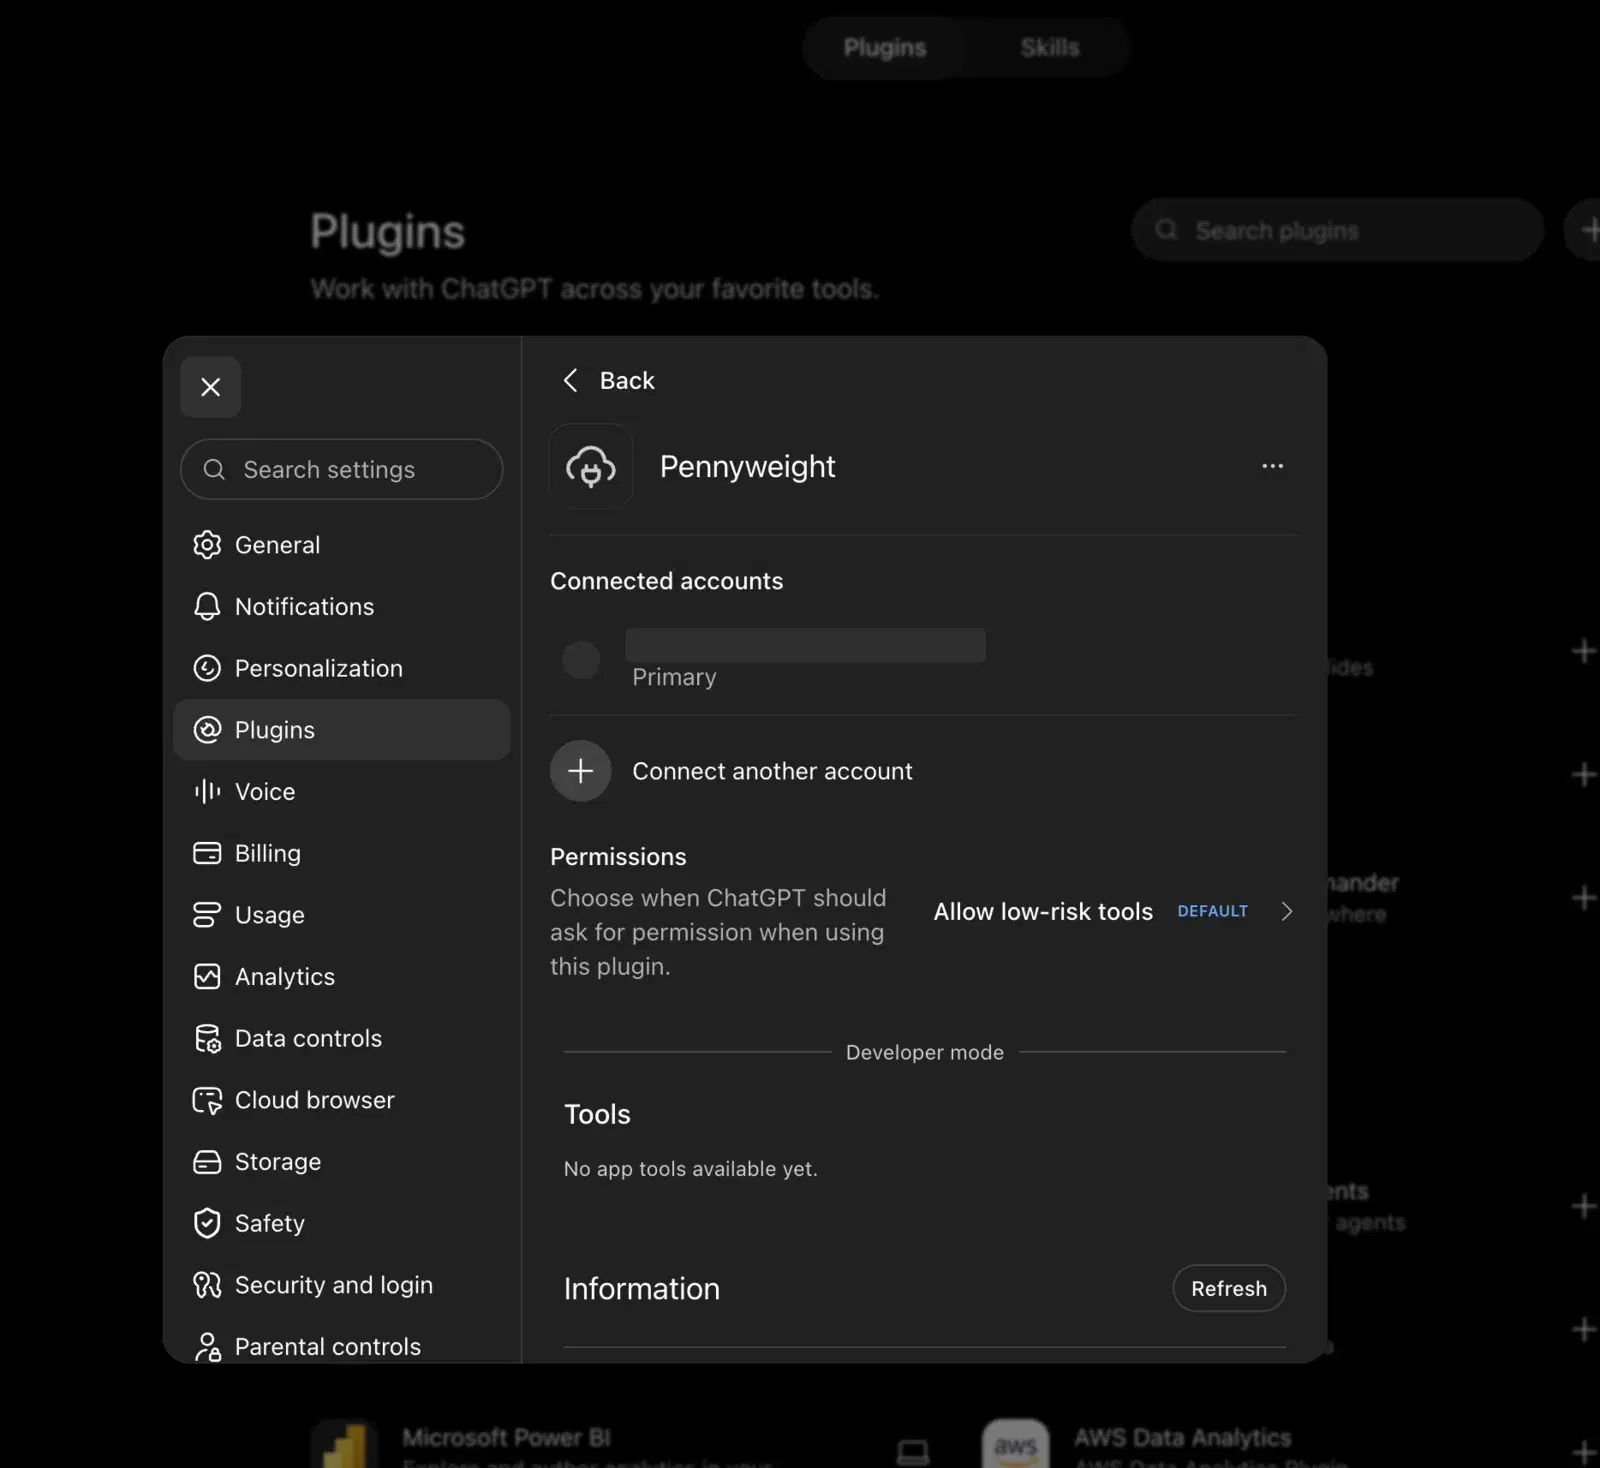Switch to the Plugins tab in background
The width and height of the screenshot is (1600, 1468).
885,47
